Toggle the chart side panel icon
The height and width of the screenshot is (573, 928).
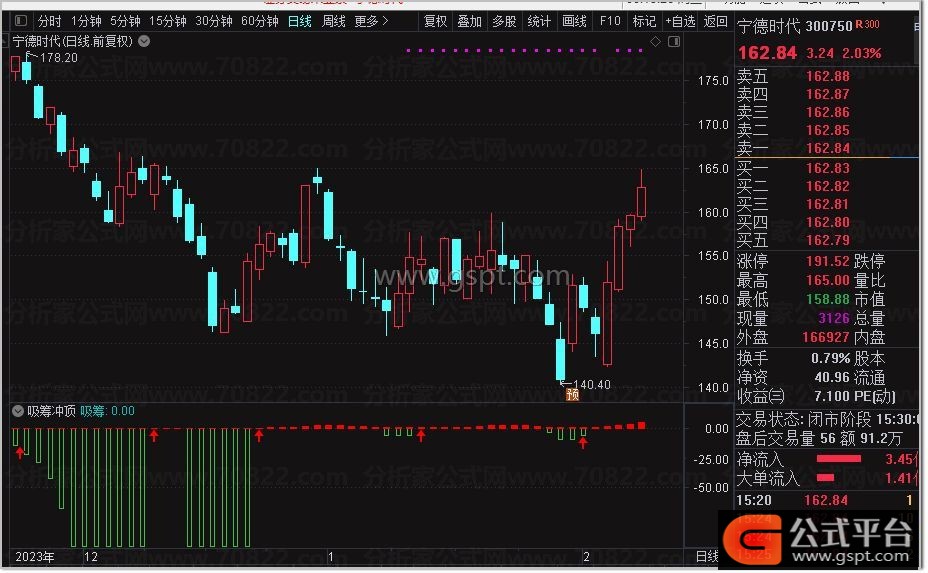point(674,41)
